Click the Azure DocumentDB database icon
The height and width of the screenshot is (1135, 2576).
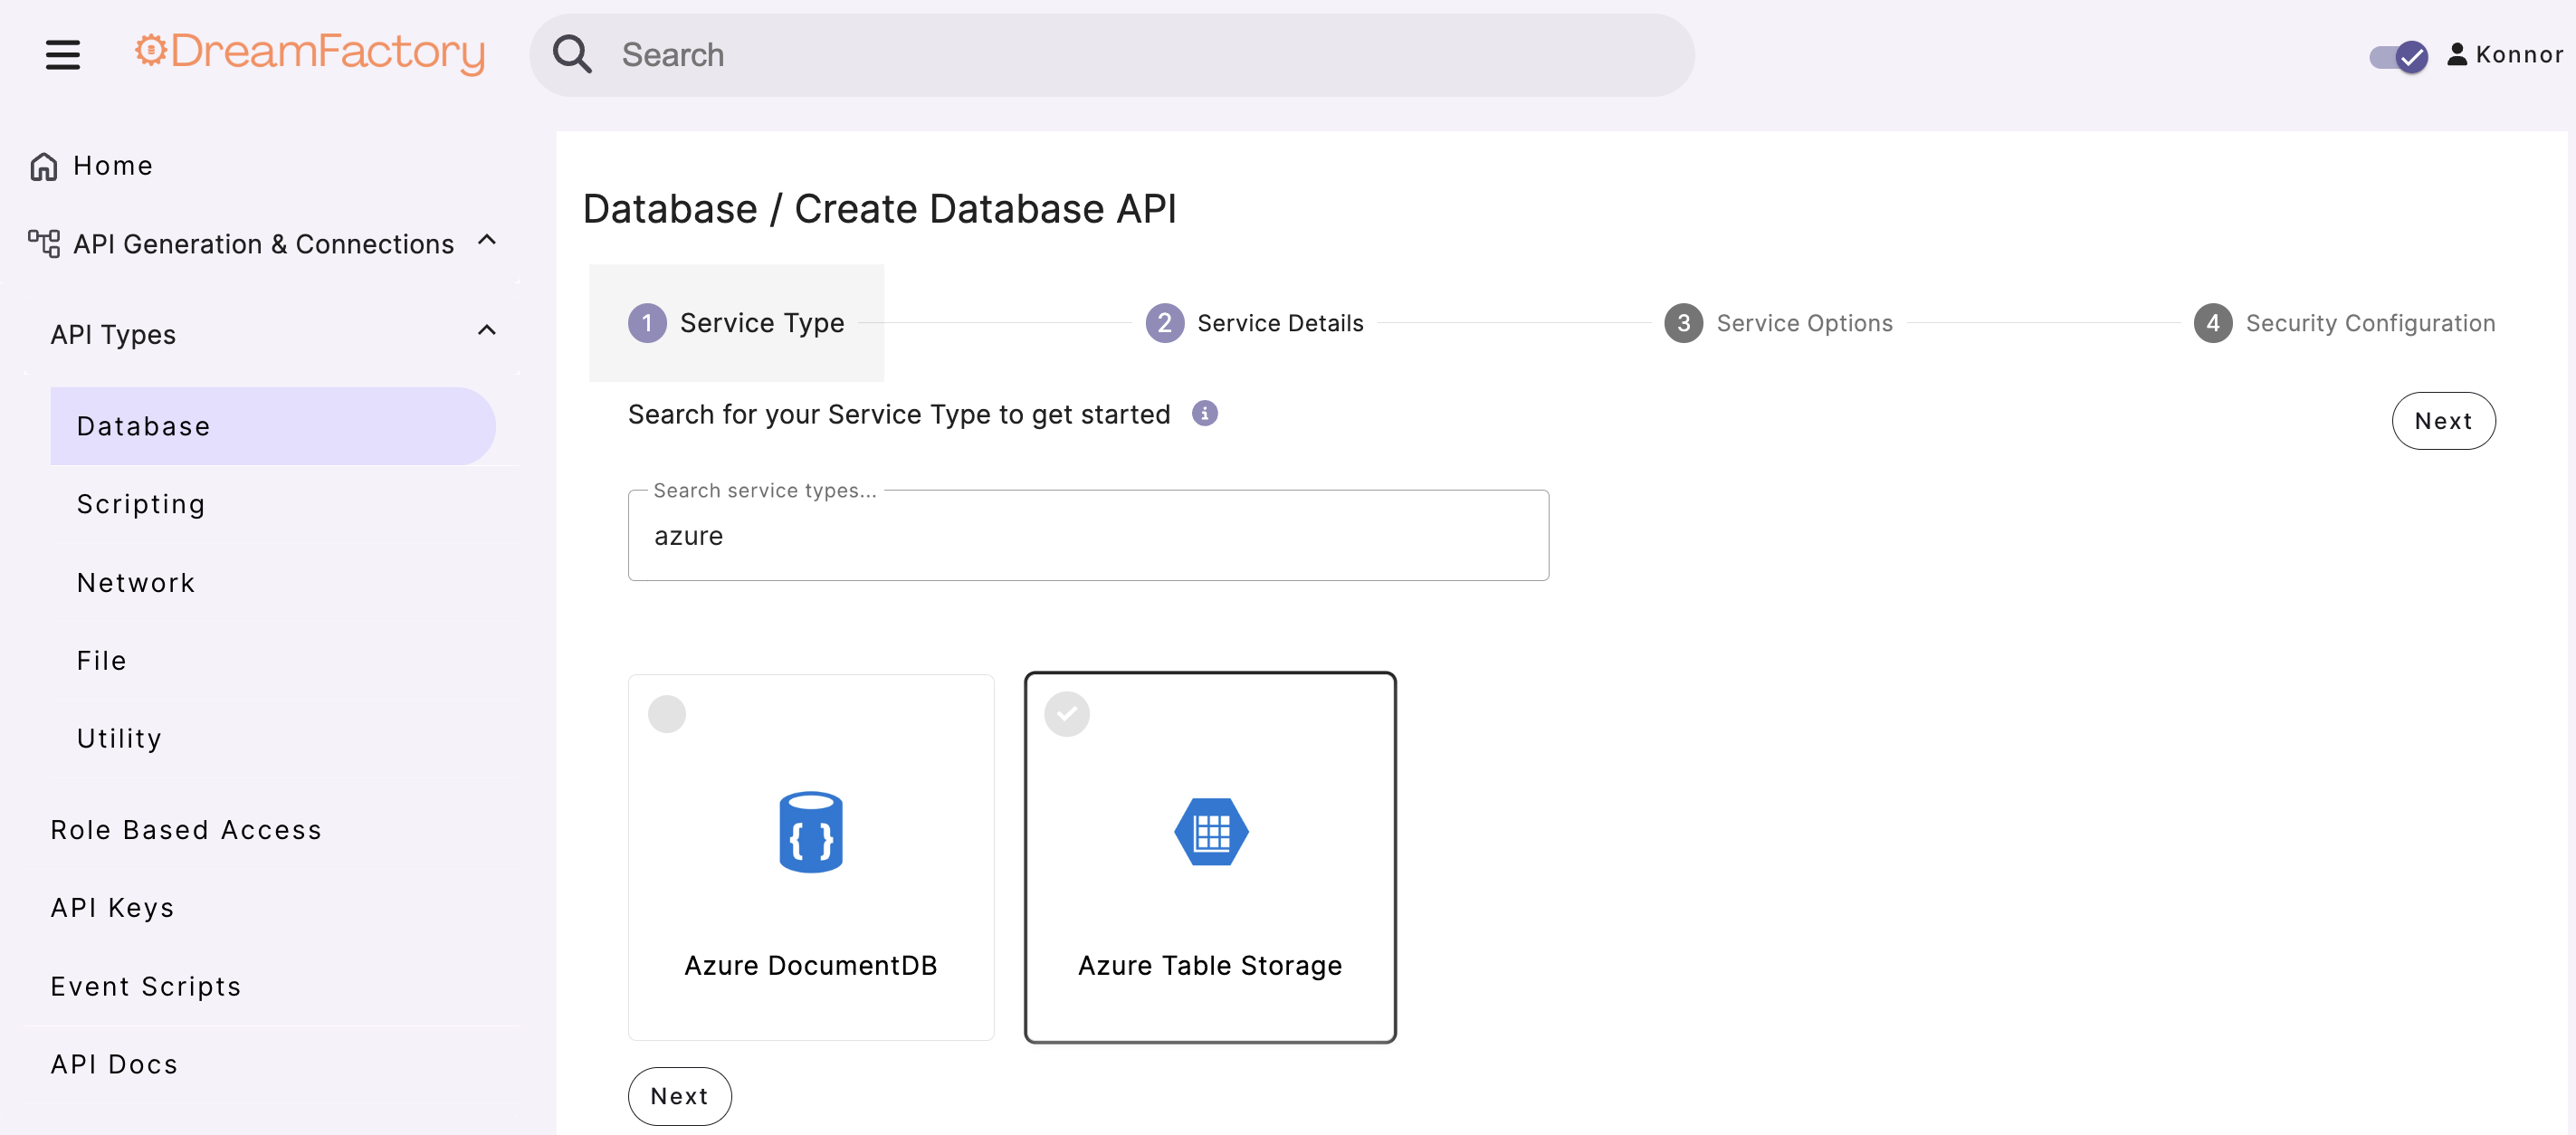(x=810, y=832)
